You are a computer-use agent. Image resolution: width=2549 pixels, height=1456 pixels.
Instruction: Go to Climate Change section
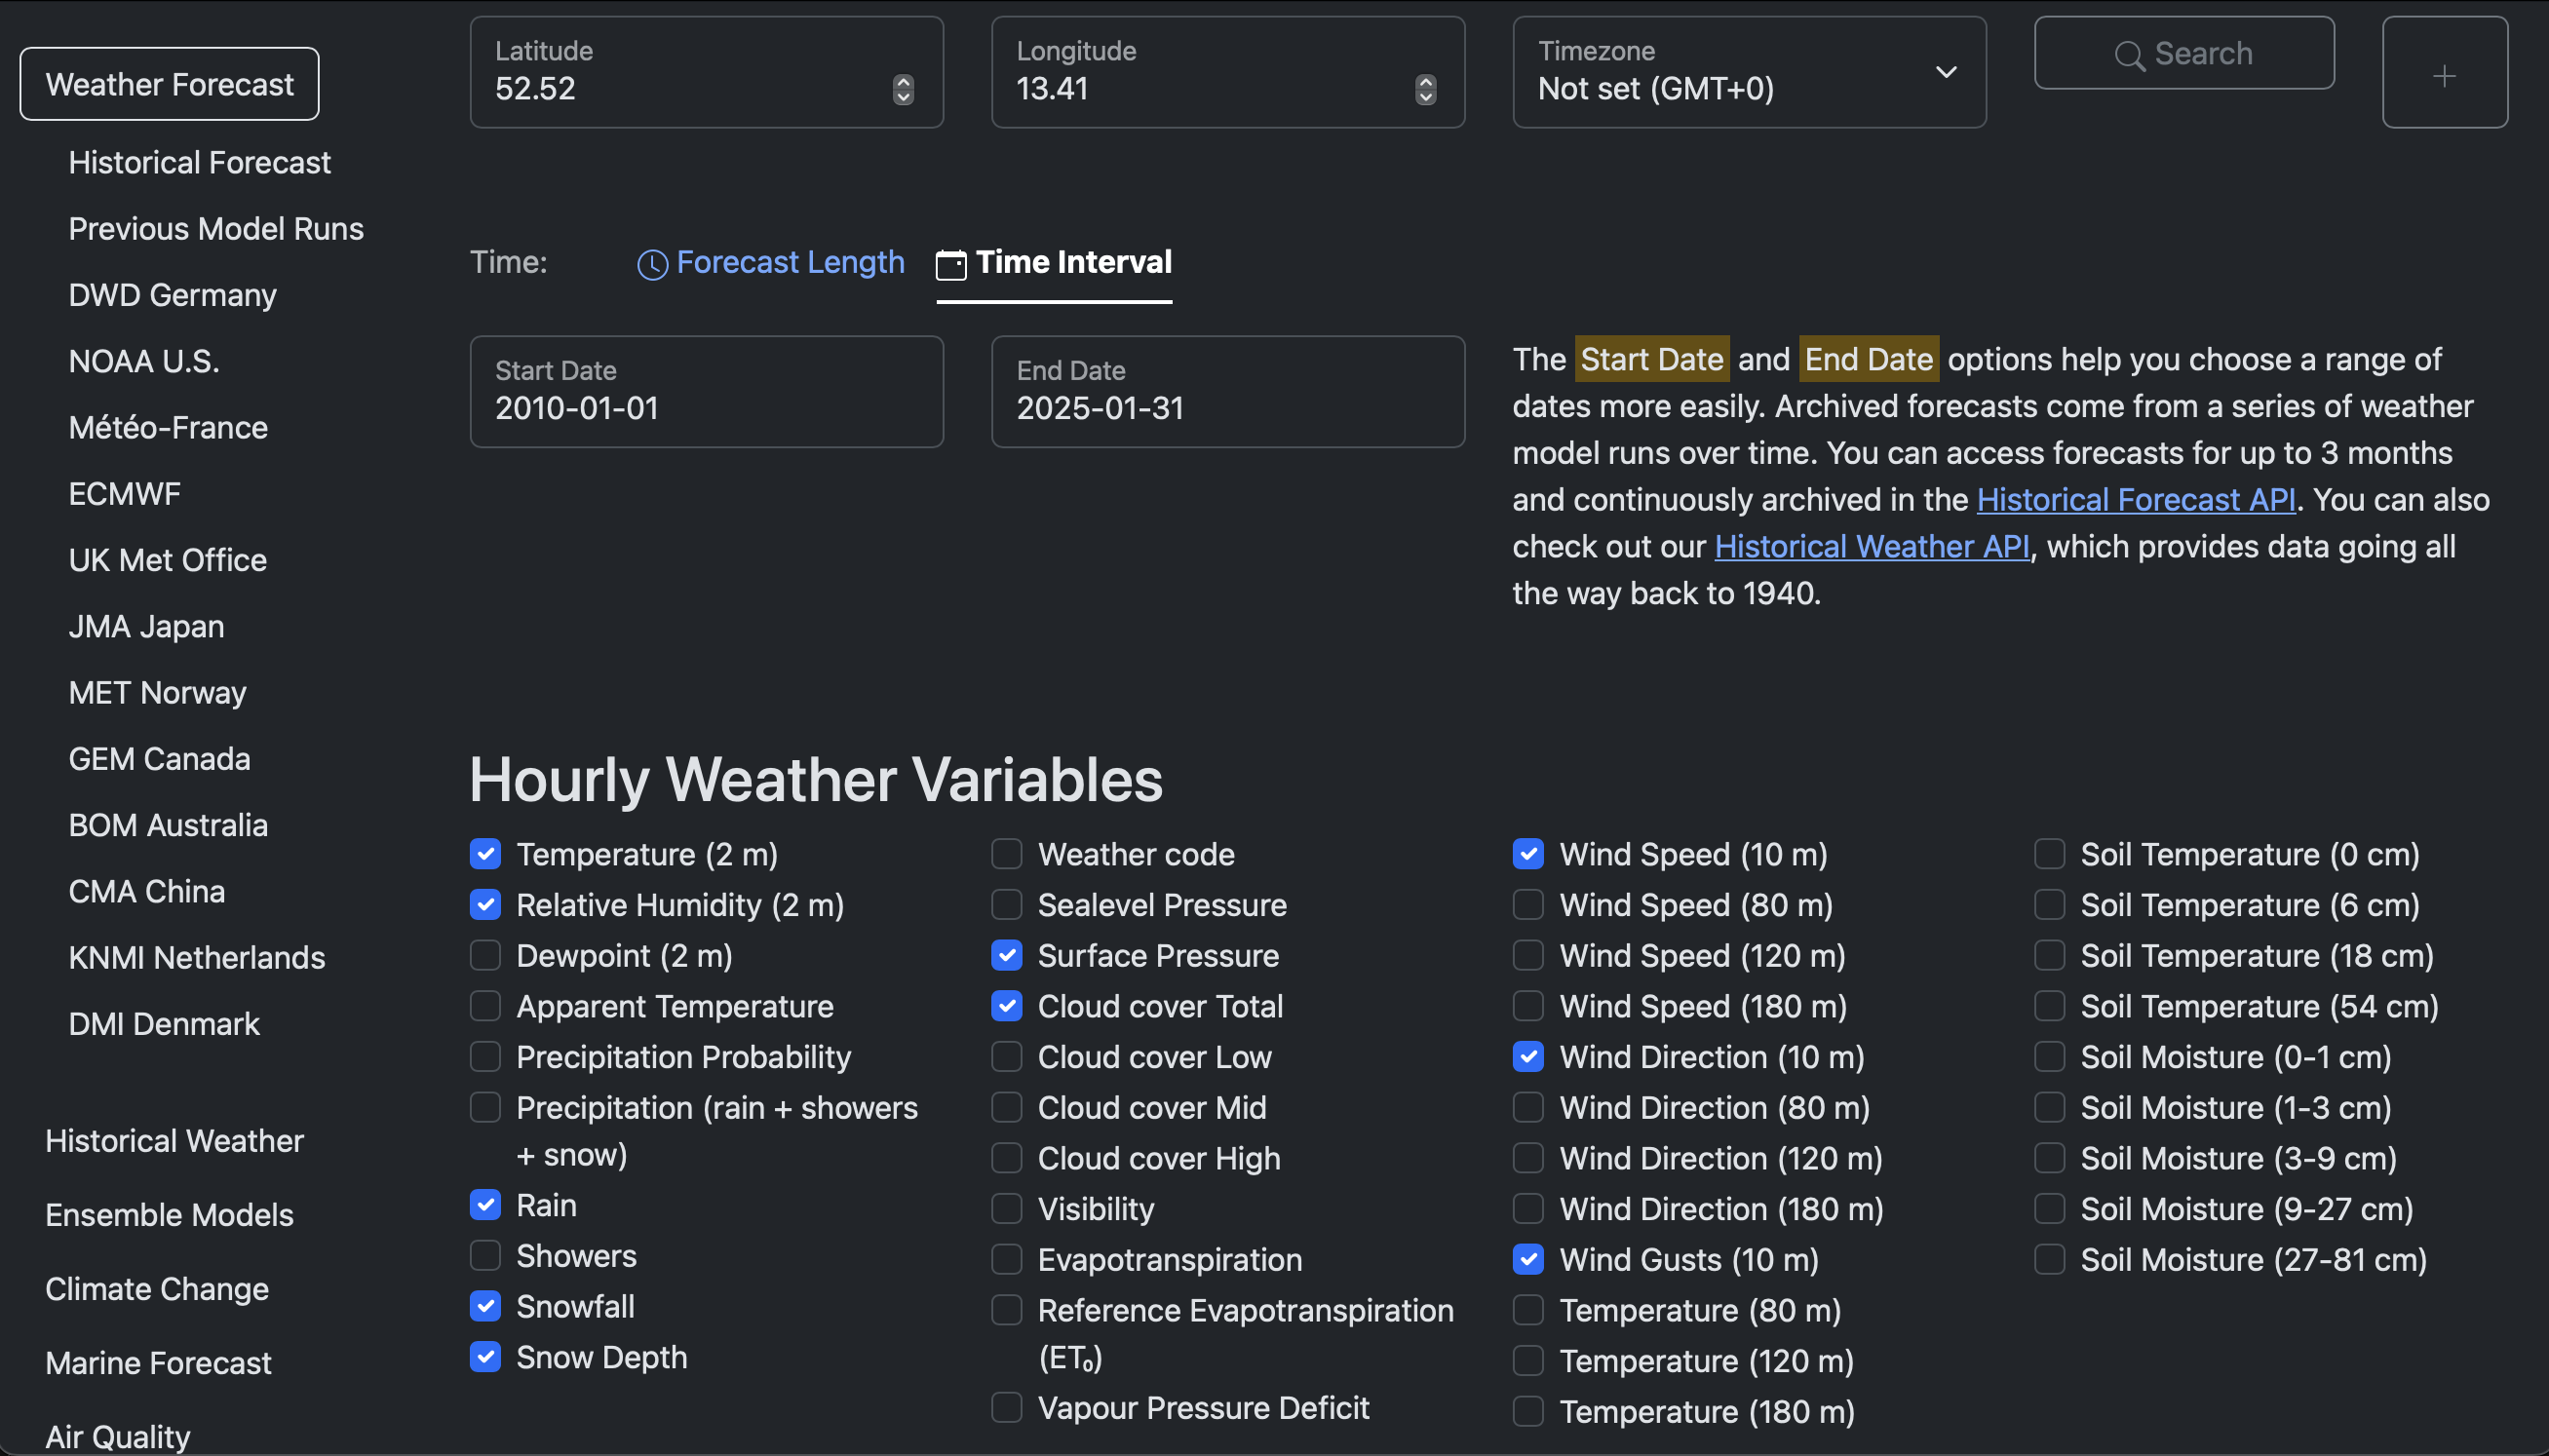(157, 1288)
